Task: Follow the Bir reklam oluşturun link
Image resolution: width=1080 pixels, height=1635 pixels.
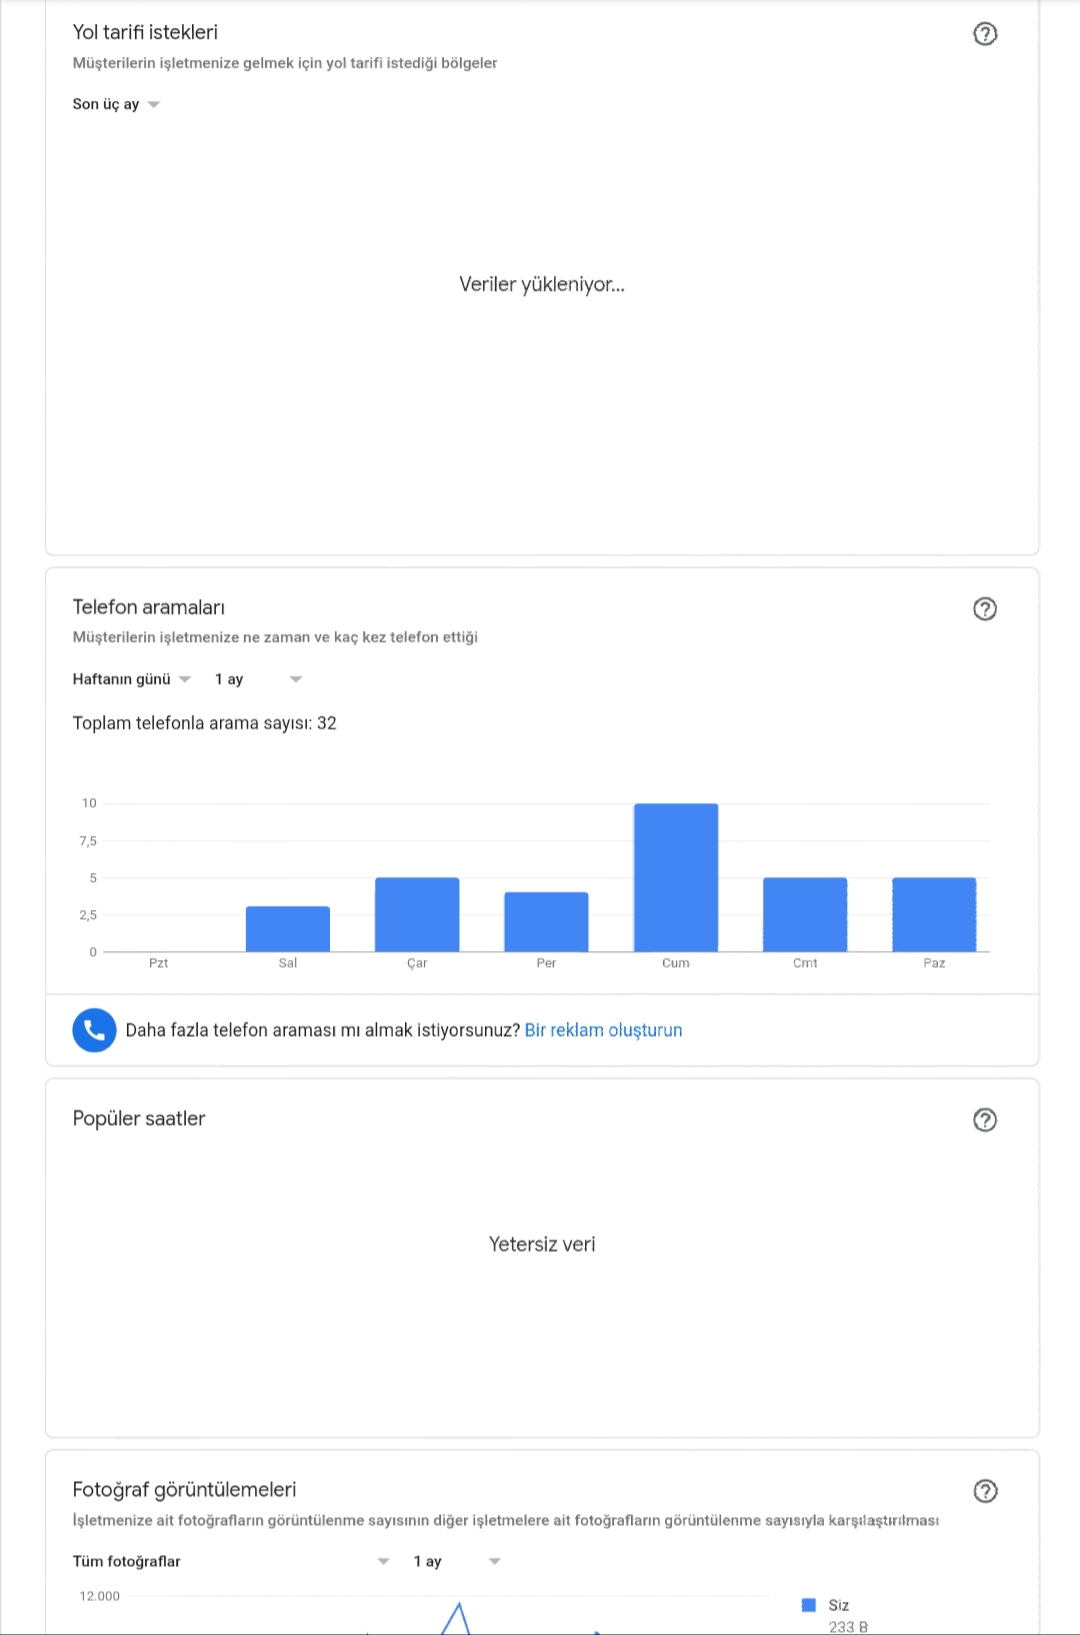Action: click(603, 1030)
